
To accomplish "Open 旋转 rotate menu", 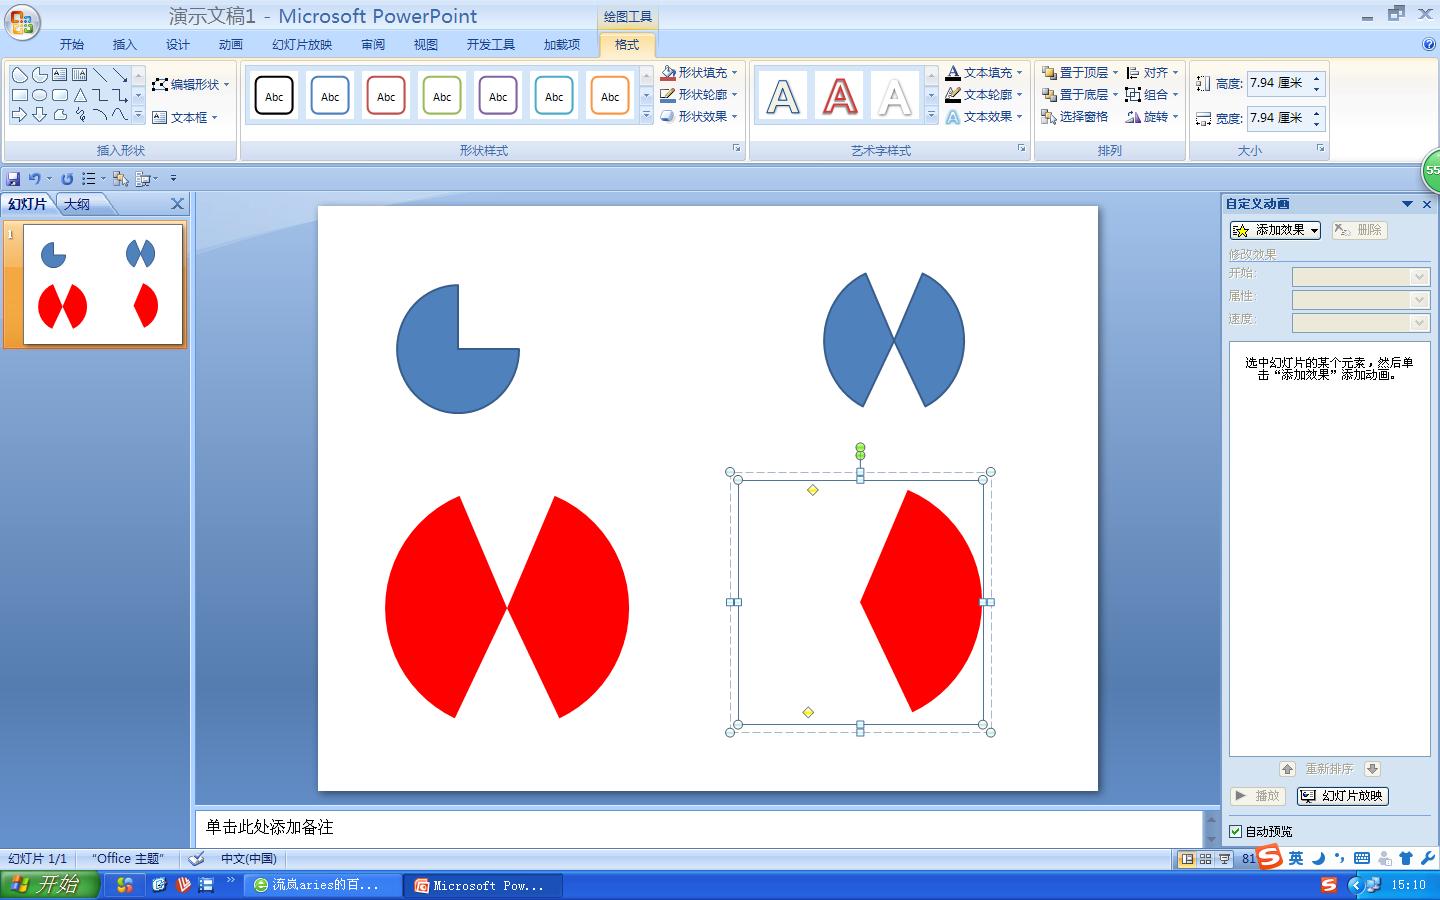I will (x=1152, y=117).
